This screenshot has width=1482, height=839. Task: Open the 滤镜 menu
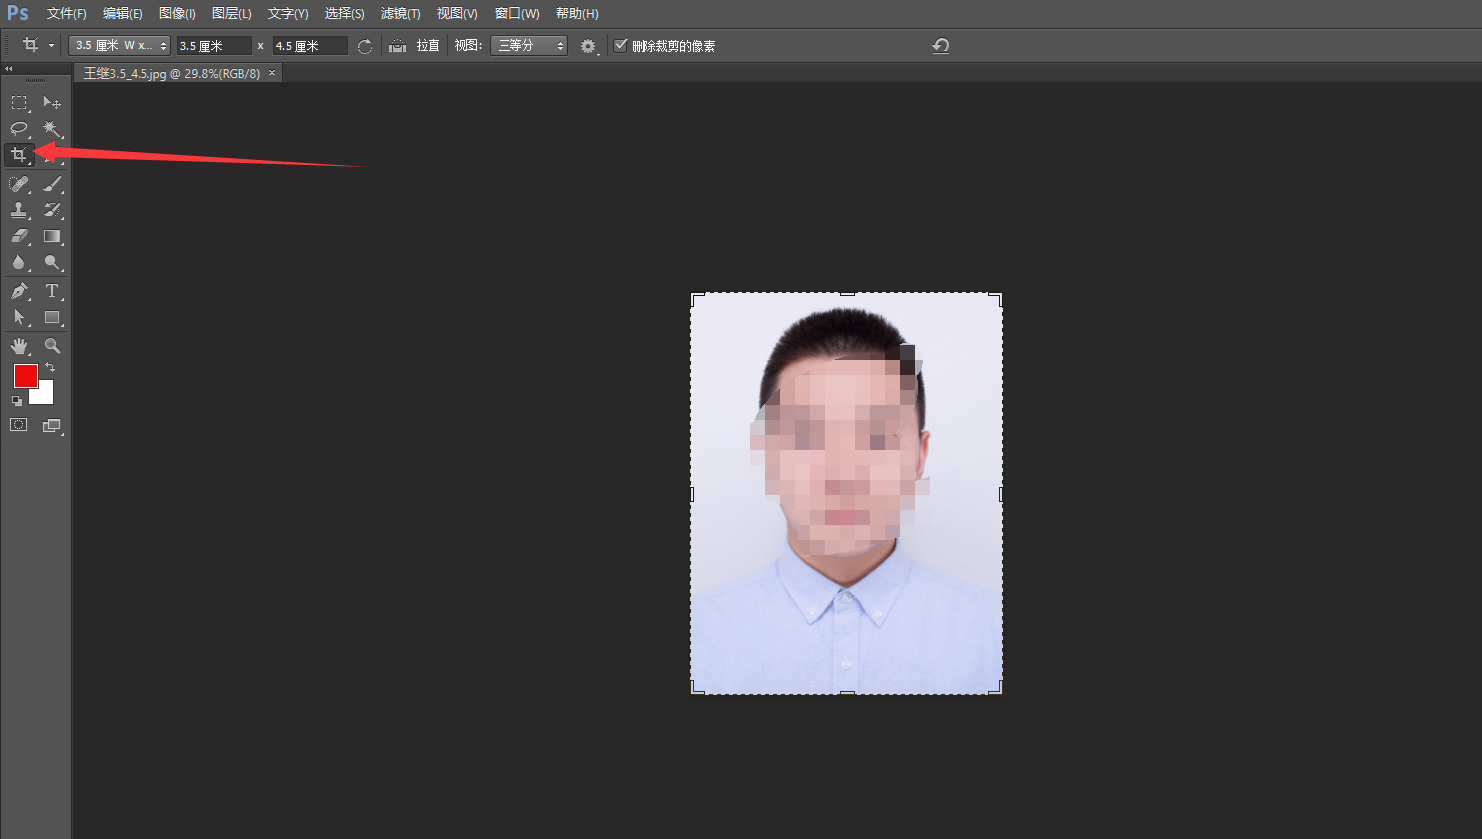(400, 13)
